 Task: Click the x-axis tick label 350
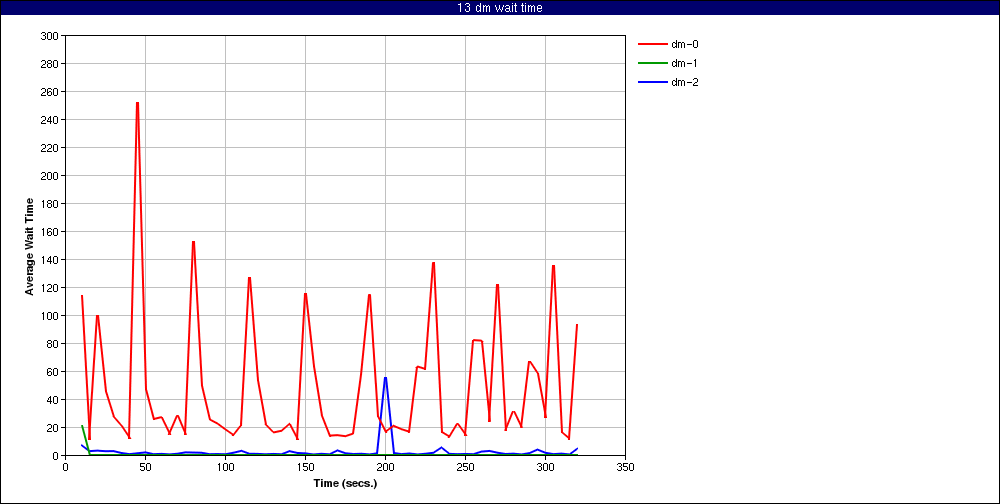[x=625, y=466]
